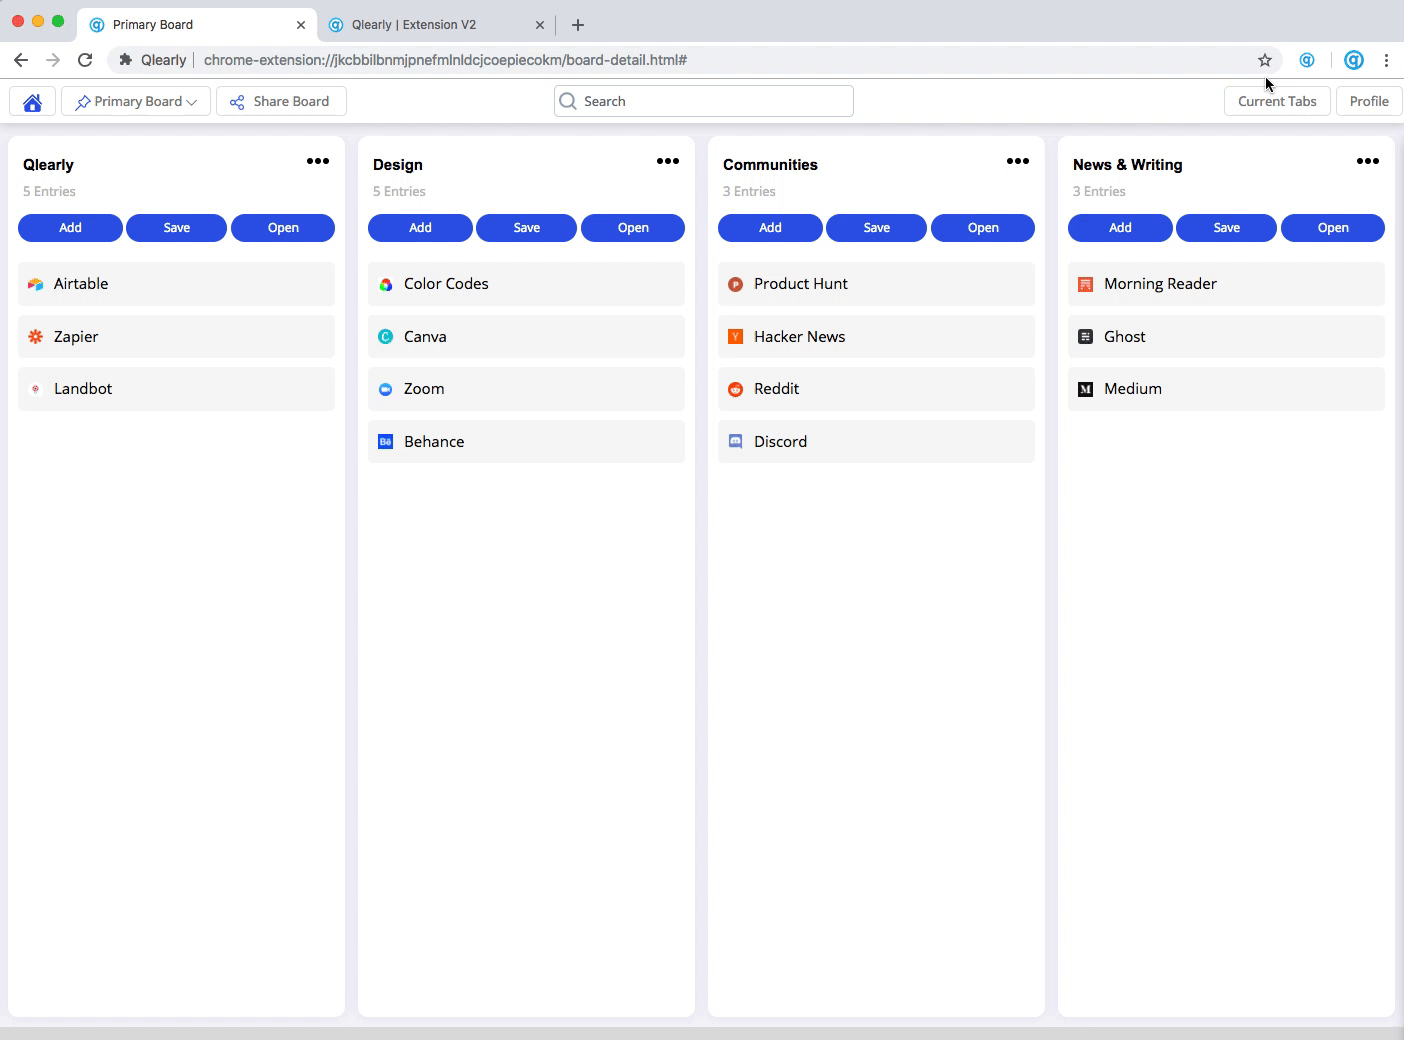Click the Zapier favicon
Image resolution: width=1404 pixels, height=1040 pixels.
[35, 337]
